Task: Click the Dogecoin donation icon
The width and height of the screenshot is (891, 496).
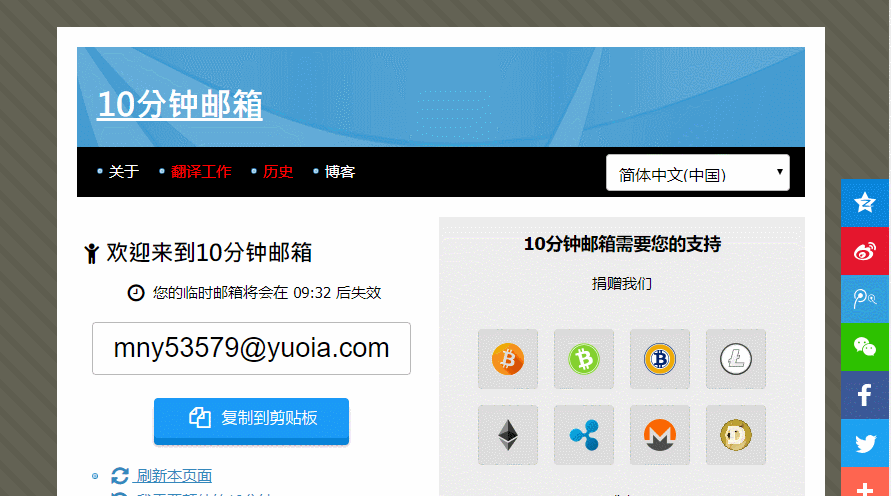Action: [x=736, y=435]
